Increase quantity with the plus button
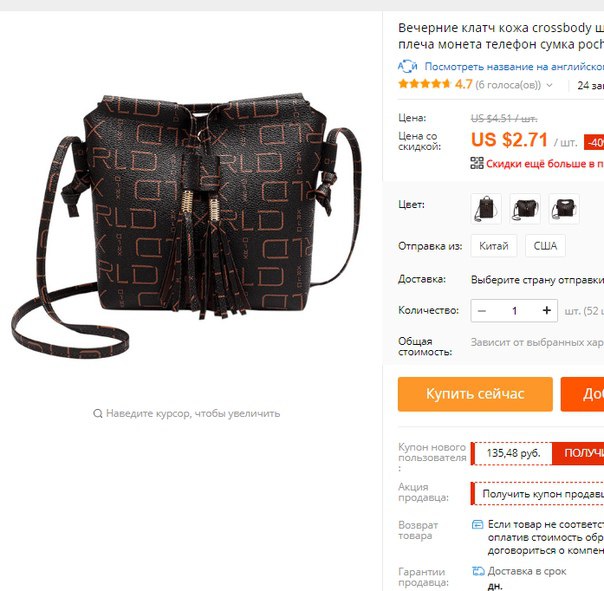This screenshot has width=604, height=591. click(x=546, y=310)
